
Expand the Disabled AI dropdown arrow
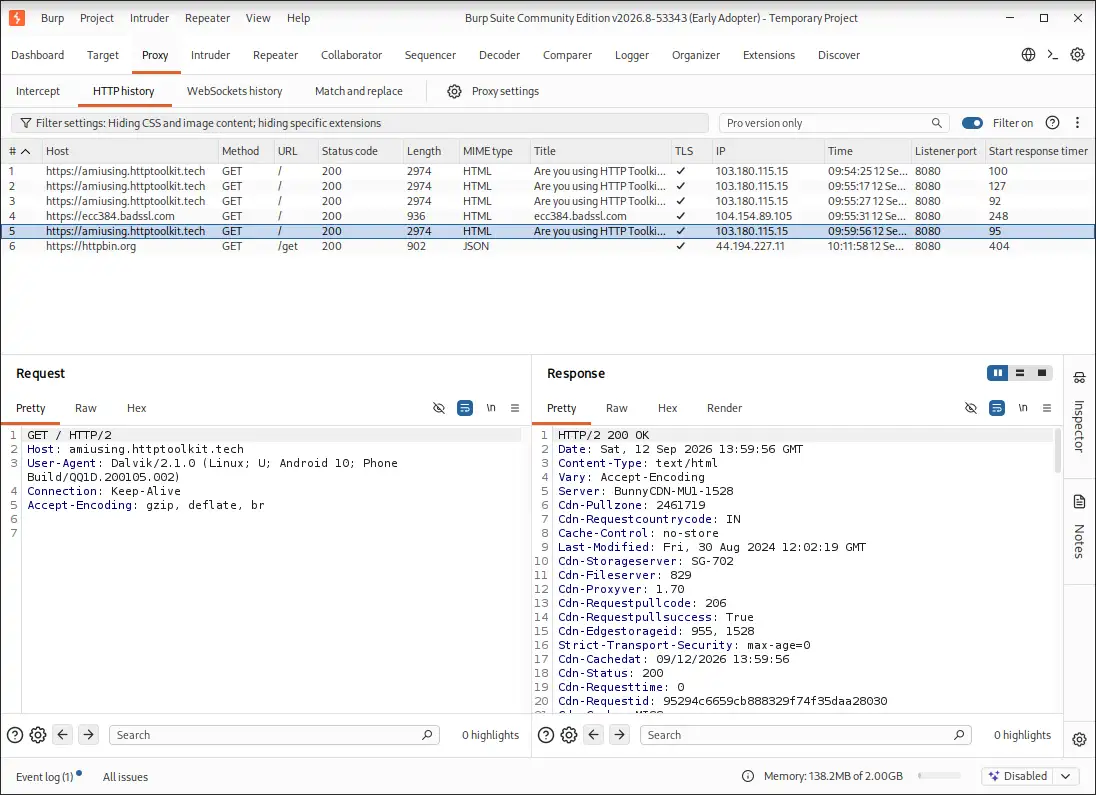tap(1065, 776)
